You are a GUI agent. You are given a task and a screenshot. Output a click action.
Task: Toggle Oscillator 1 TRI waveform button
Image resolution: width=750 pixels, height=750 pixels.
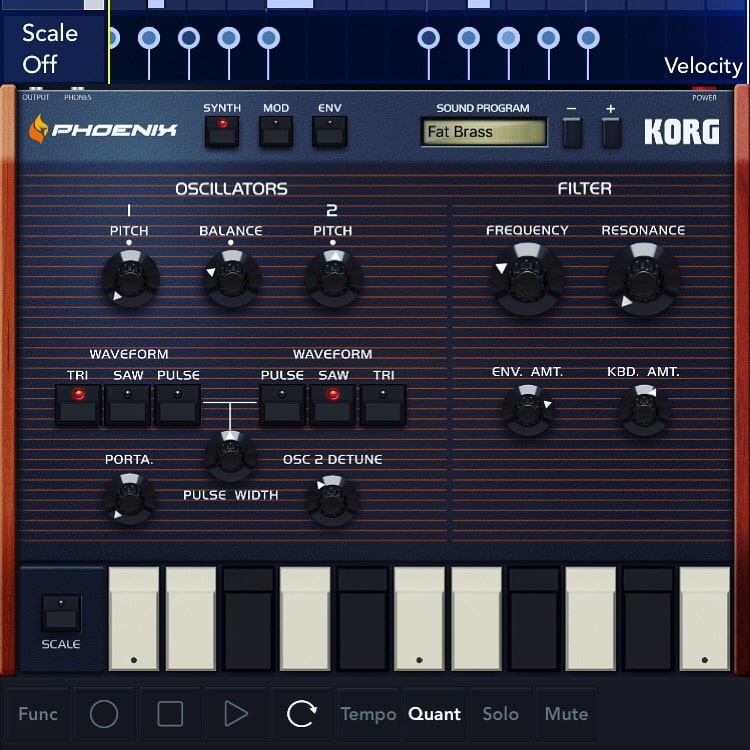pyautogui.click(x=78, y=405)
